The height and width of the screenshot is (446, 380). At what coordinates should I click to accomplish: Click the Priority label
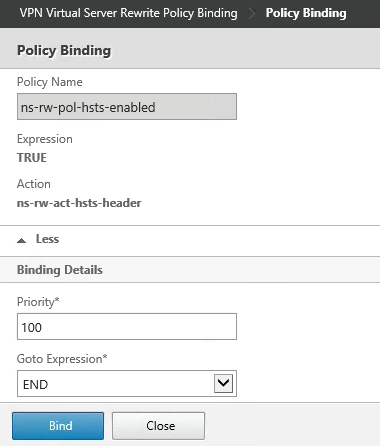[x=38, y=302]
